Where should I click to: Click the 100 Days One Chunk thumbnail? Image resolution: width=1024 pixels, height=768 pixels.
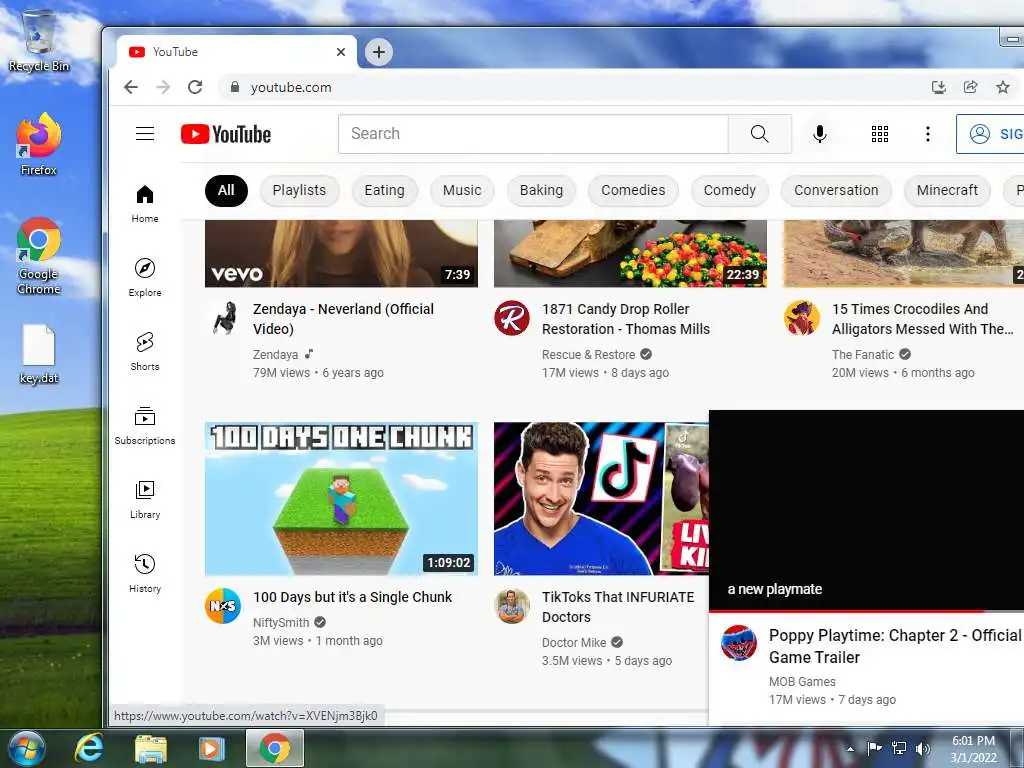(341, 499)
